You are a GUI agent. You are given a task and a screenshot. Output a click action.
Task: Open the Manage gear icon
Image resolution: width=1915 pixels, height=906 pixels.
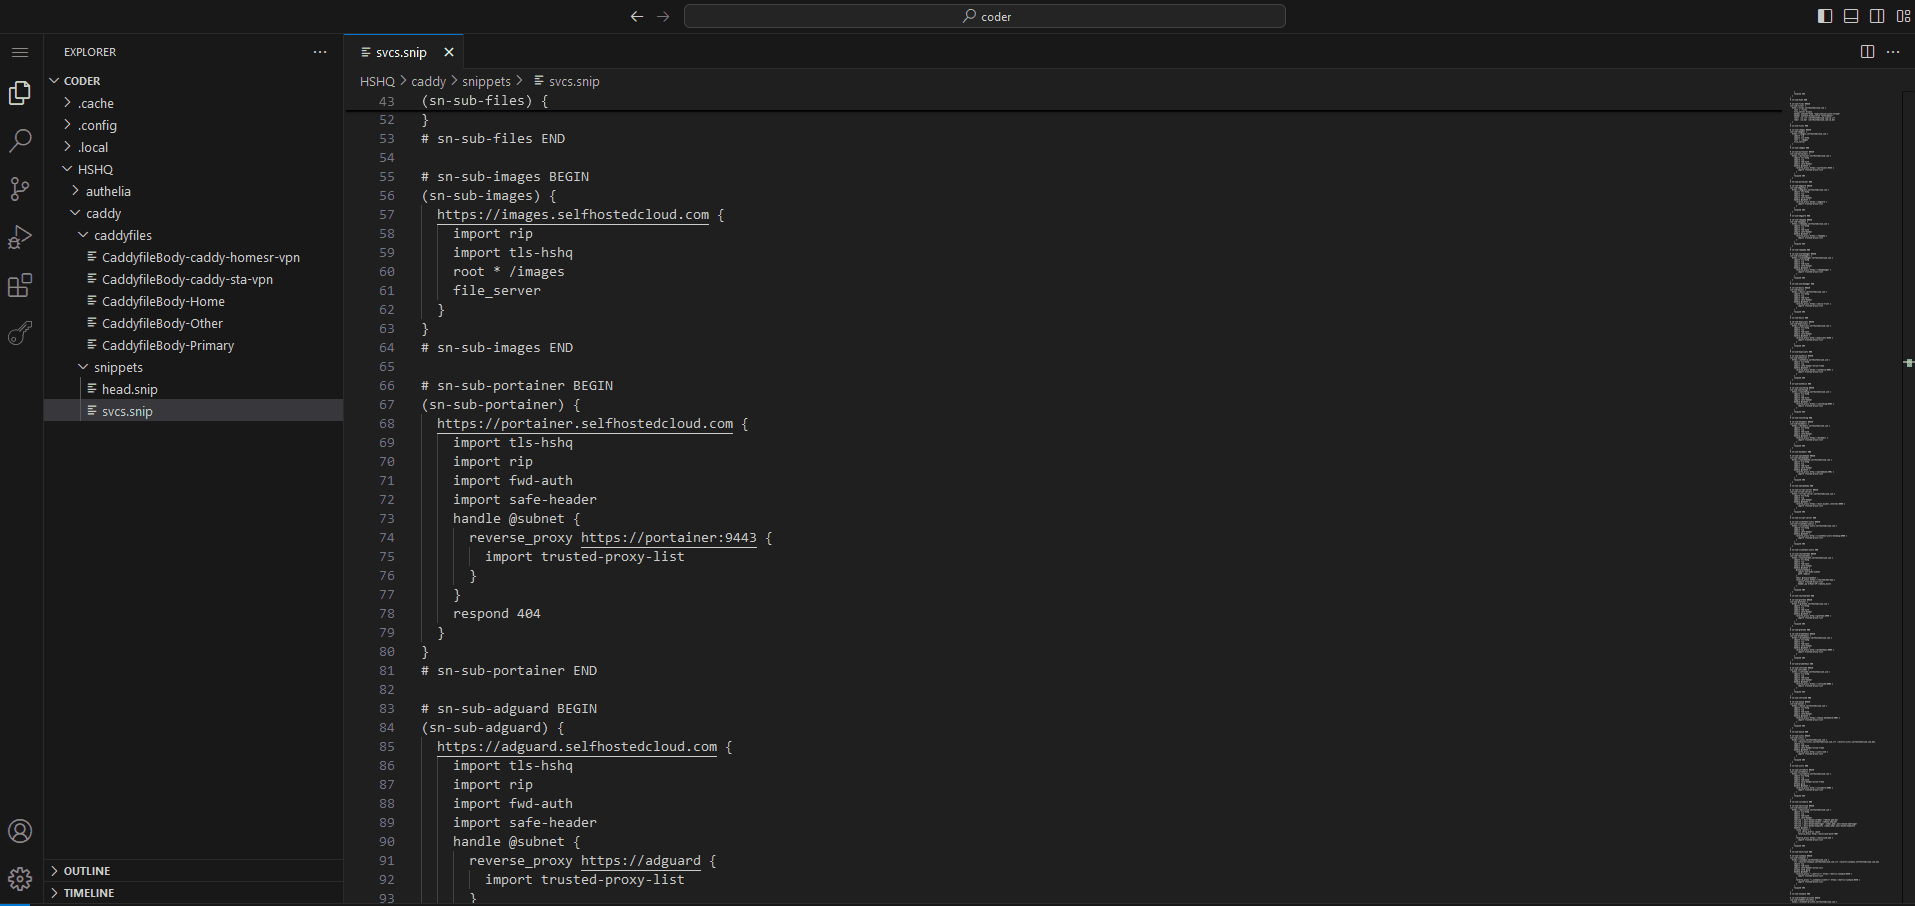tap(20, 879)
